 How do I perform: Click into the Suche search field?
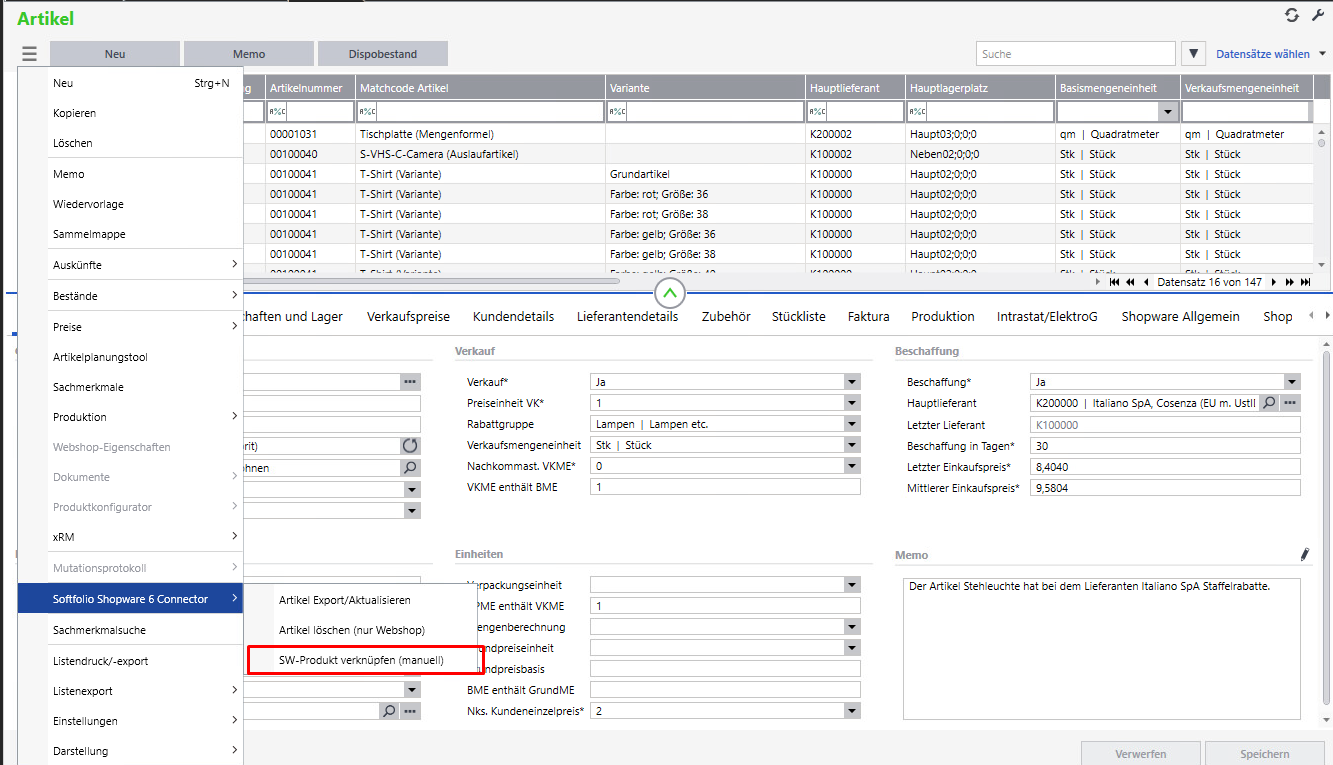tap(1075, 54)
